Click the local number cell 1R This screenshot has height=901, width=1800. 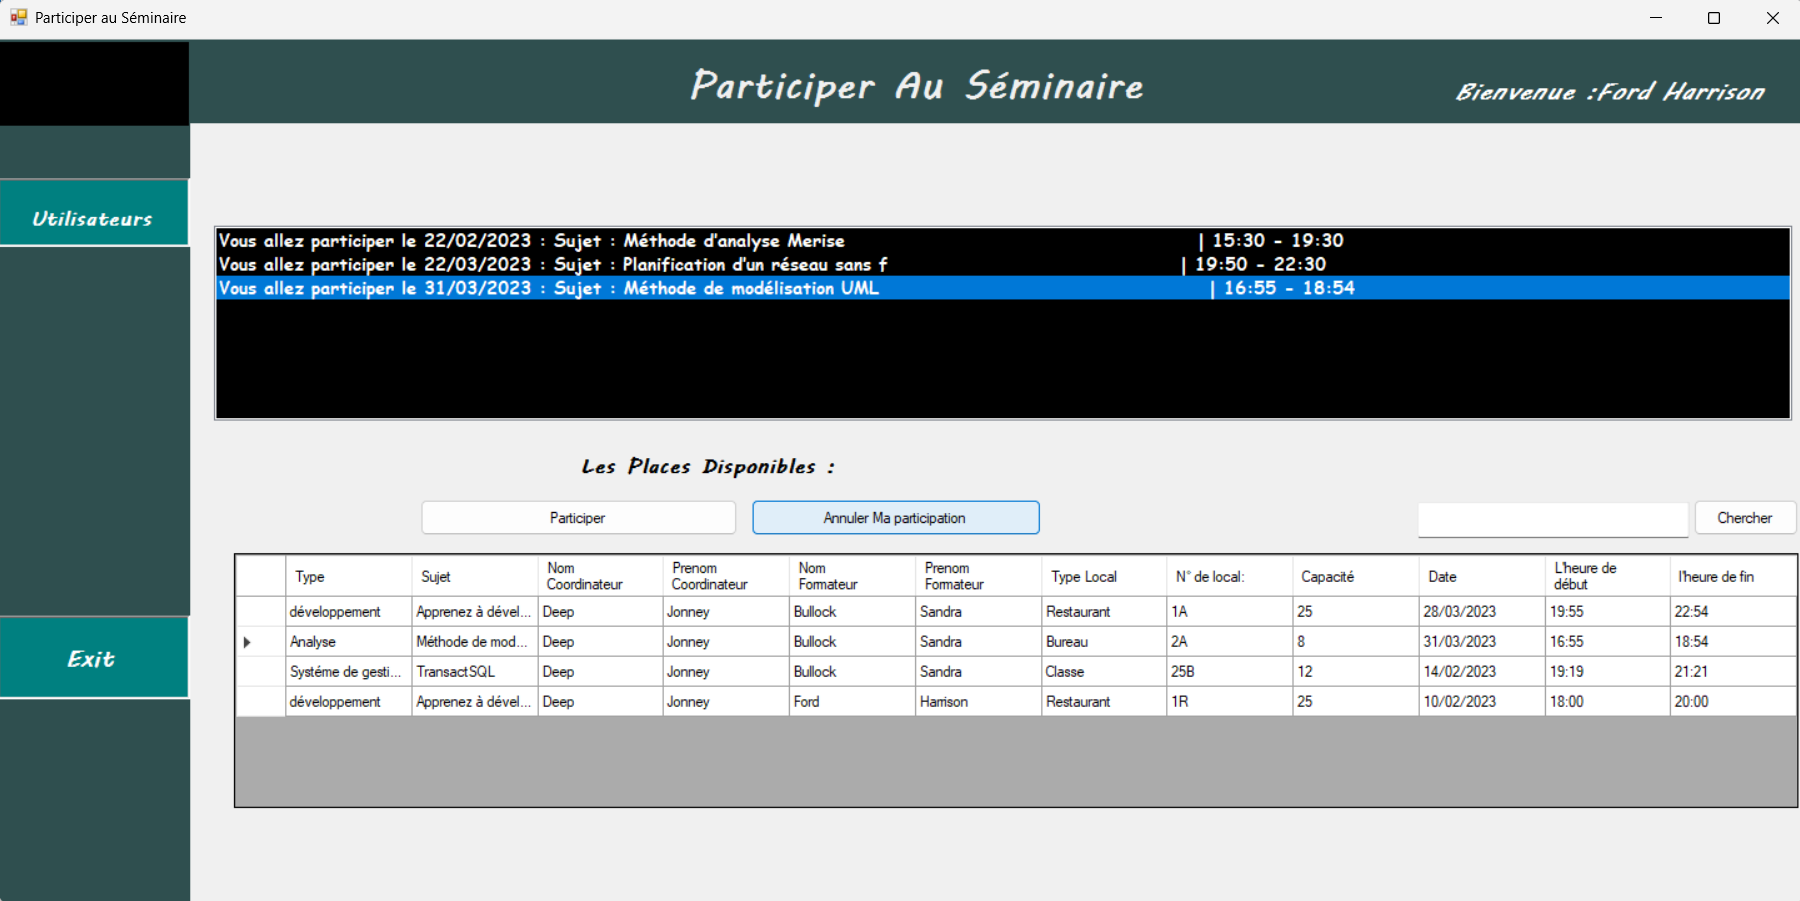(x=1230, y=702)
